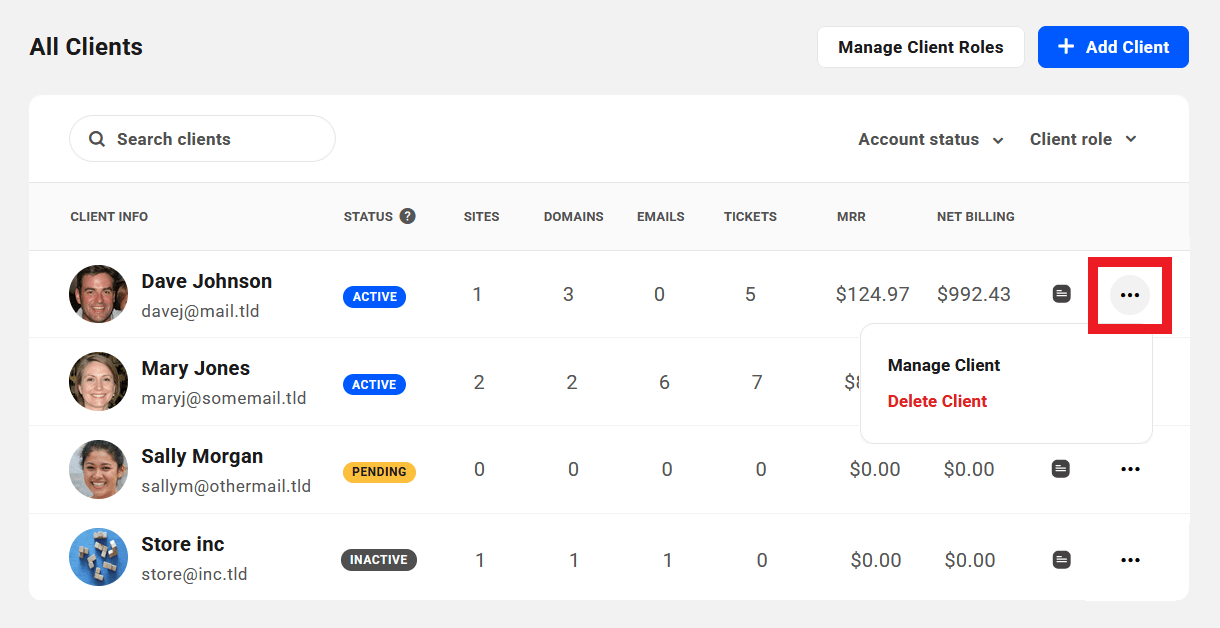The image size is (1220, 628).
Task: Click the search magnifier icon in Search clients
Action: (96, 138)
